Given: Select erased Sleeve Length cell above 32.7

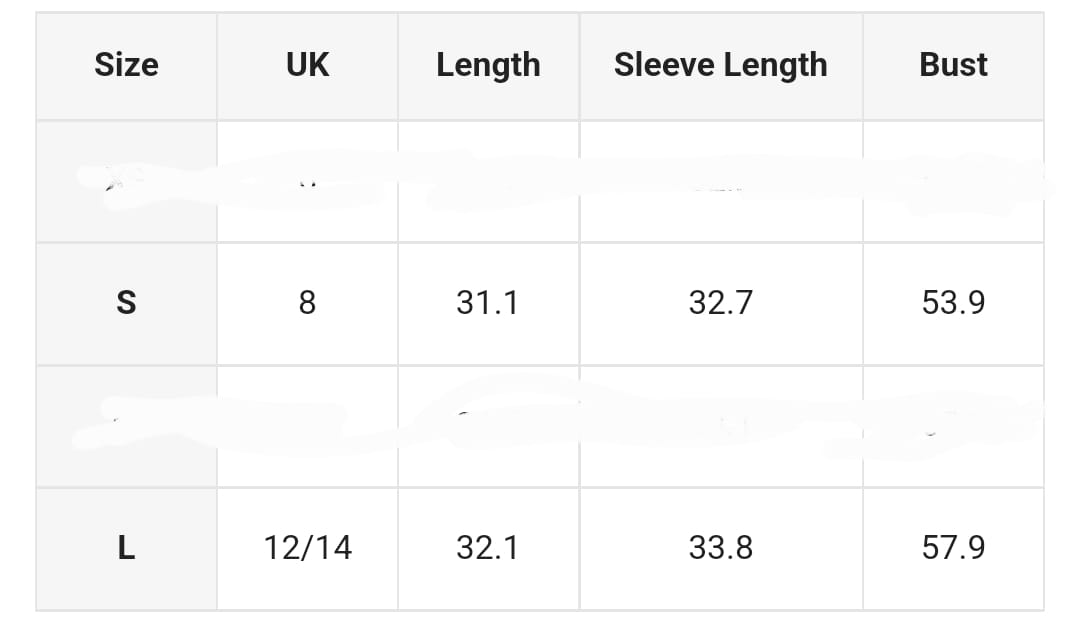Looking at the screenshot, I should click(x=720, y=181).
